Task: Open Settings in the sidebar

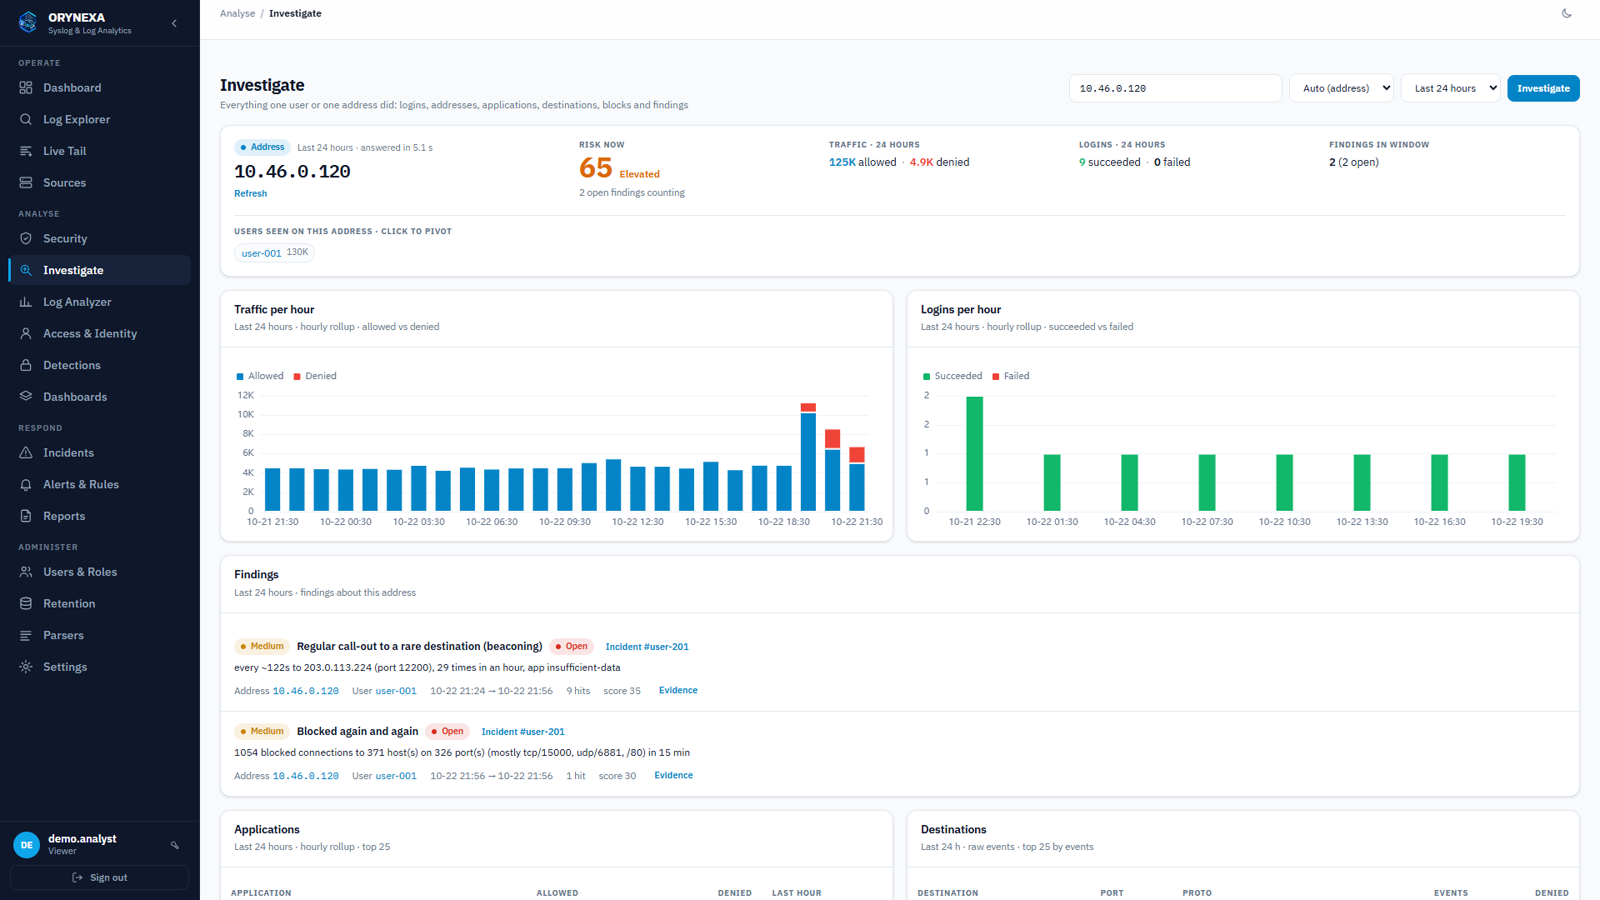Action: tap(99, 667)
